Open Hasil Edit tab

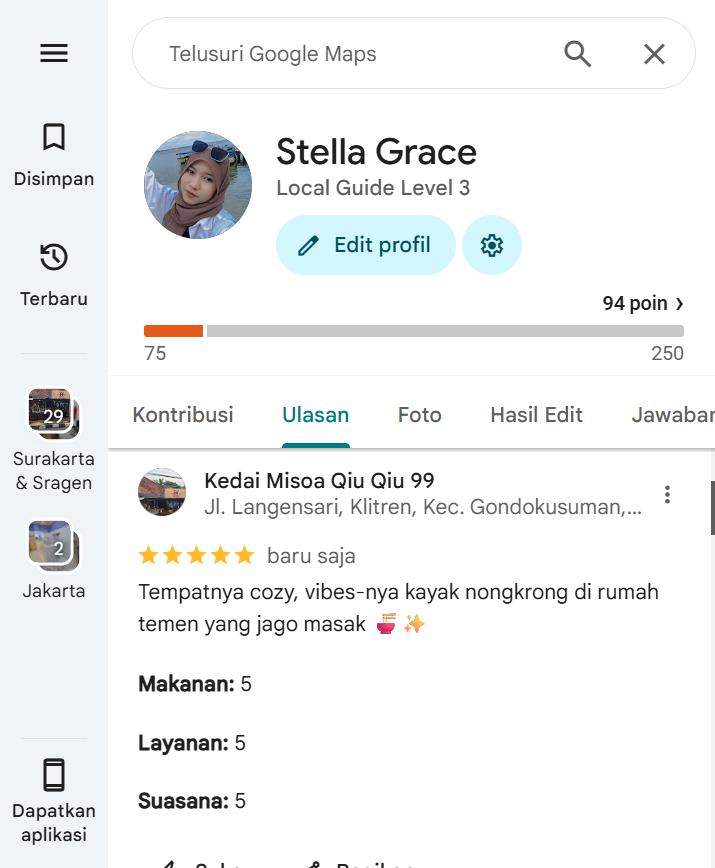(536, 415)
